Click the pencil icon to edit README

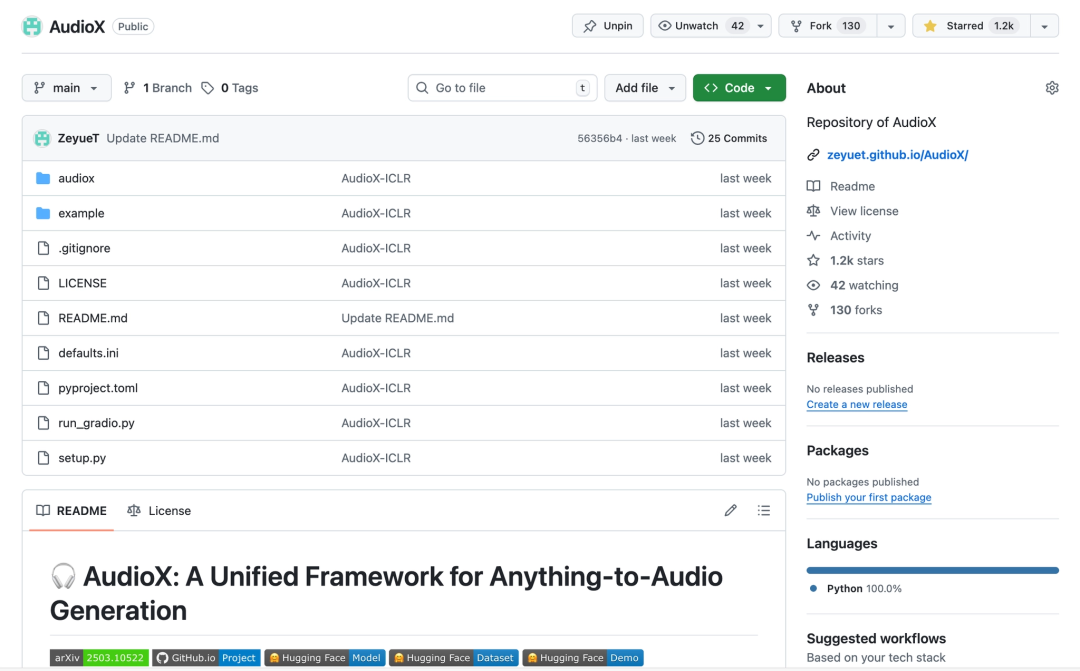point(731,511)
